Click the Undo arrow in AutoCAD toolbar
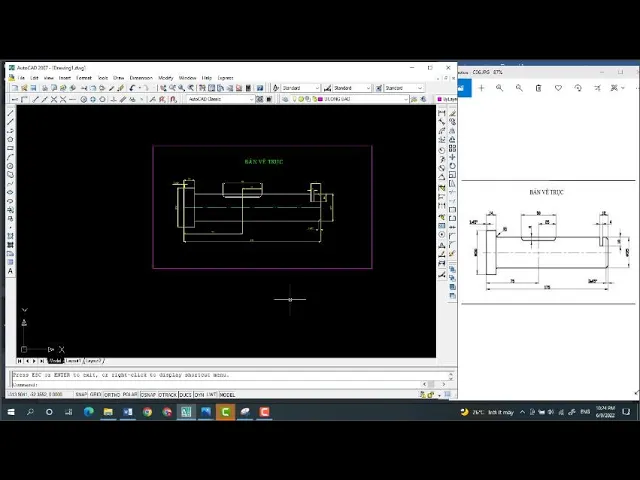The height and width of the screenshot is (480, 640). coord(131,88)
